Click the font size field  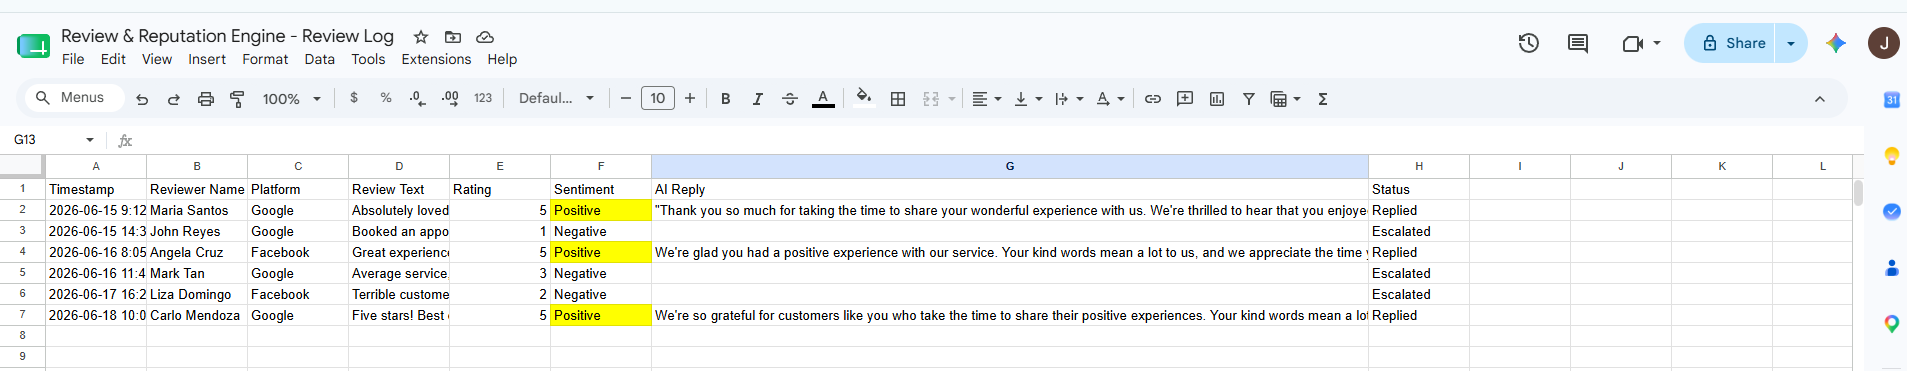658,98
